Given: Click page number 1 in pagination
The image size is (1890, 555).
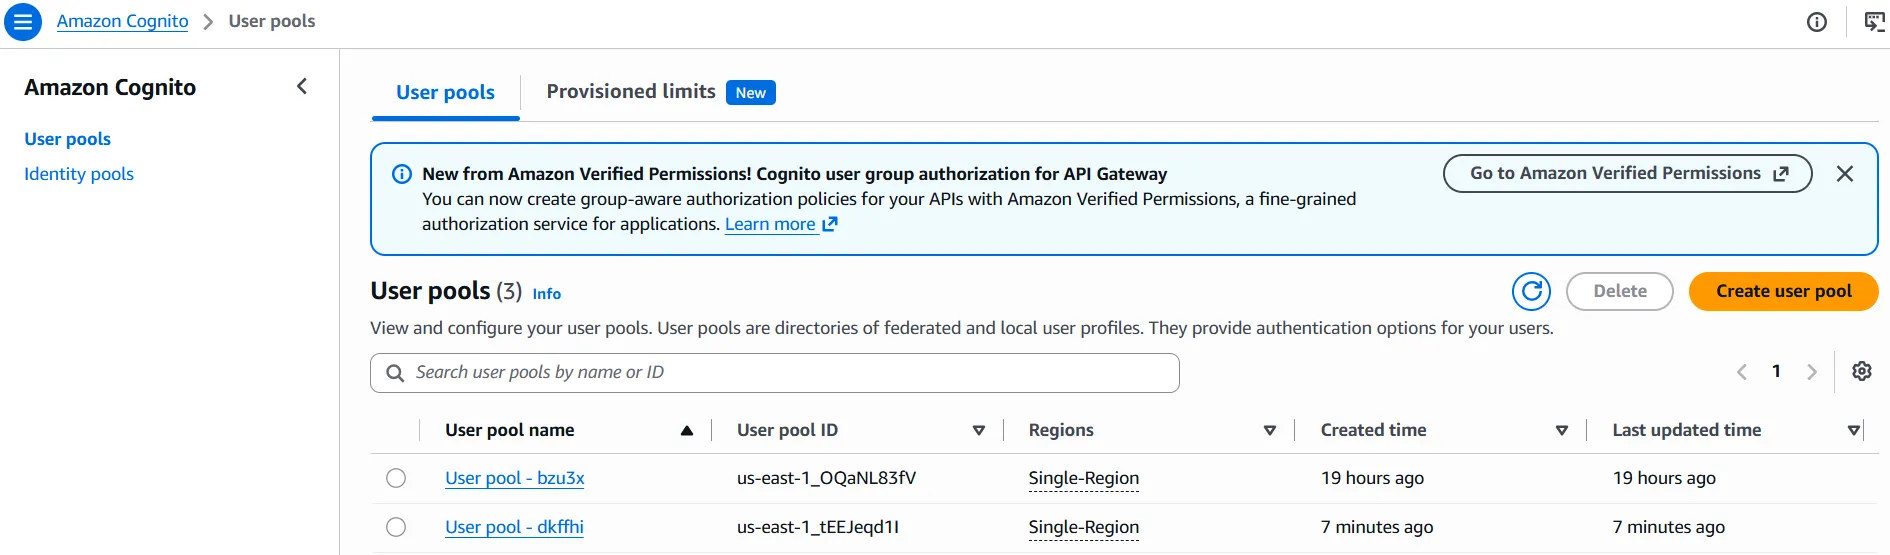Looking at the screenshot, I should [x=1776, y=371].
